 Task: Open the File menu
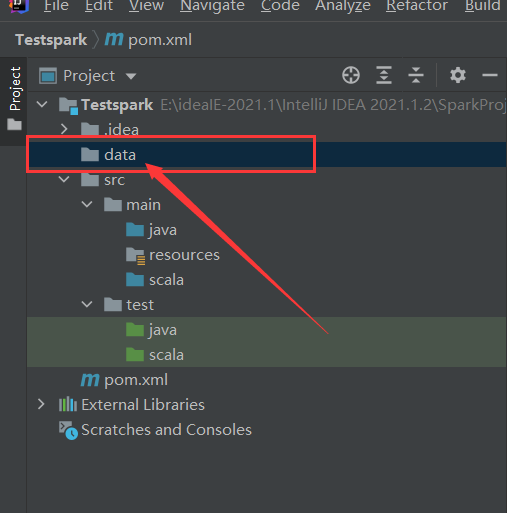(56, 6)
